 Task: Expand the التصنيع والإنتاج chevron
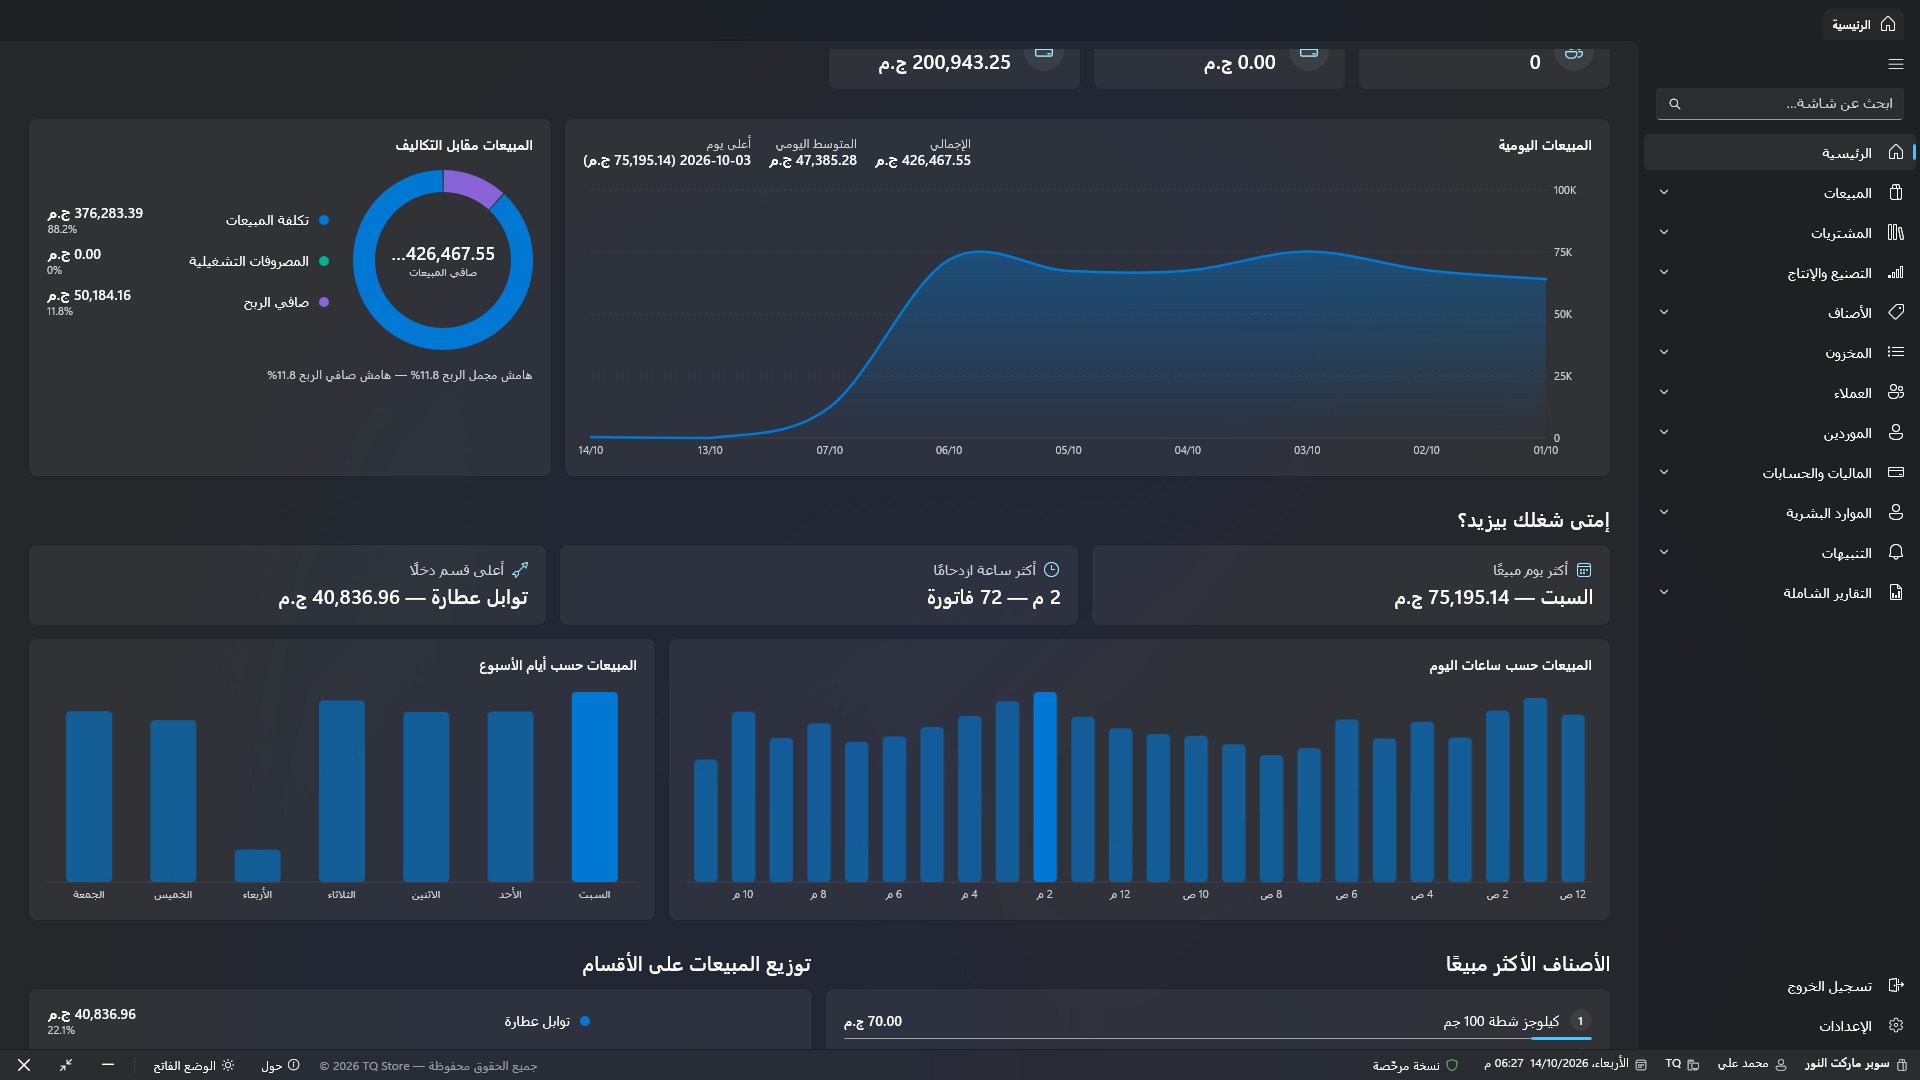(x=1664, y=272)
